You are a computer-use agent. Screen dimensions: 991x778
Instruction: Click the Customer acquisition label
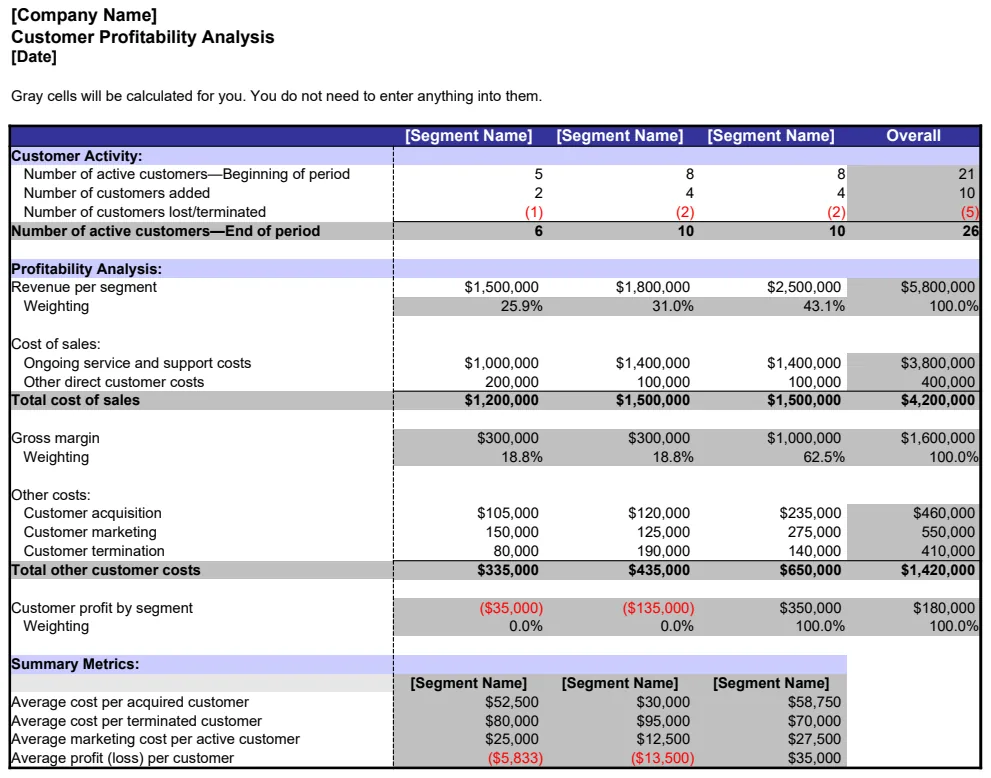[x=92, y=514]
